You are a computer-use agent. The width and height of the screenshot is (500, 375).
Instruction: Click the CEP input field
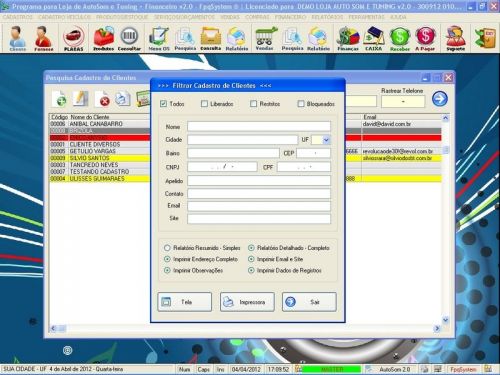(x=313, y=153)
